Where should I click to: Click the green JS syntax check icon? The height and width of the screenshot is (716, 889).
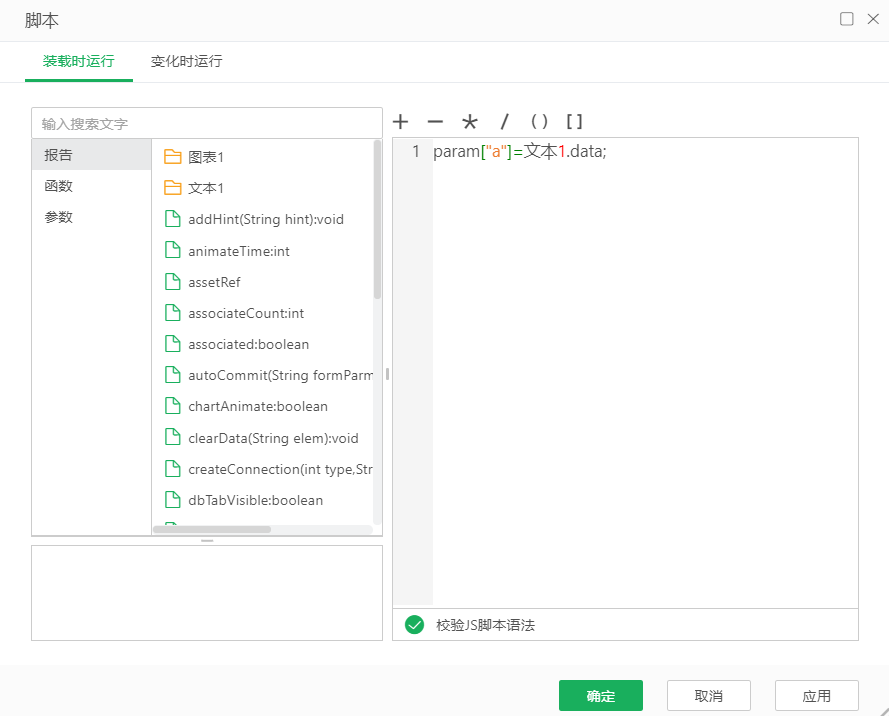(x=415, y=625)
